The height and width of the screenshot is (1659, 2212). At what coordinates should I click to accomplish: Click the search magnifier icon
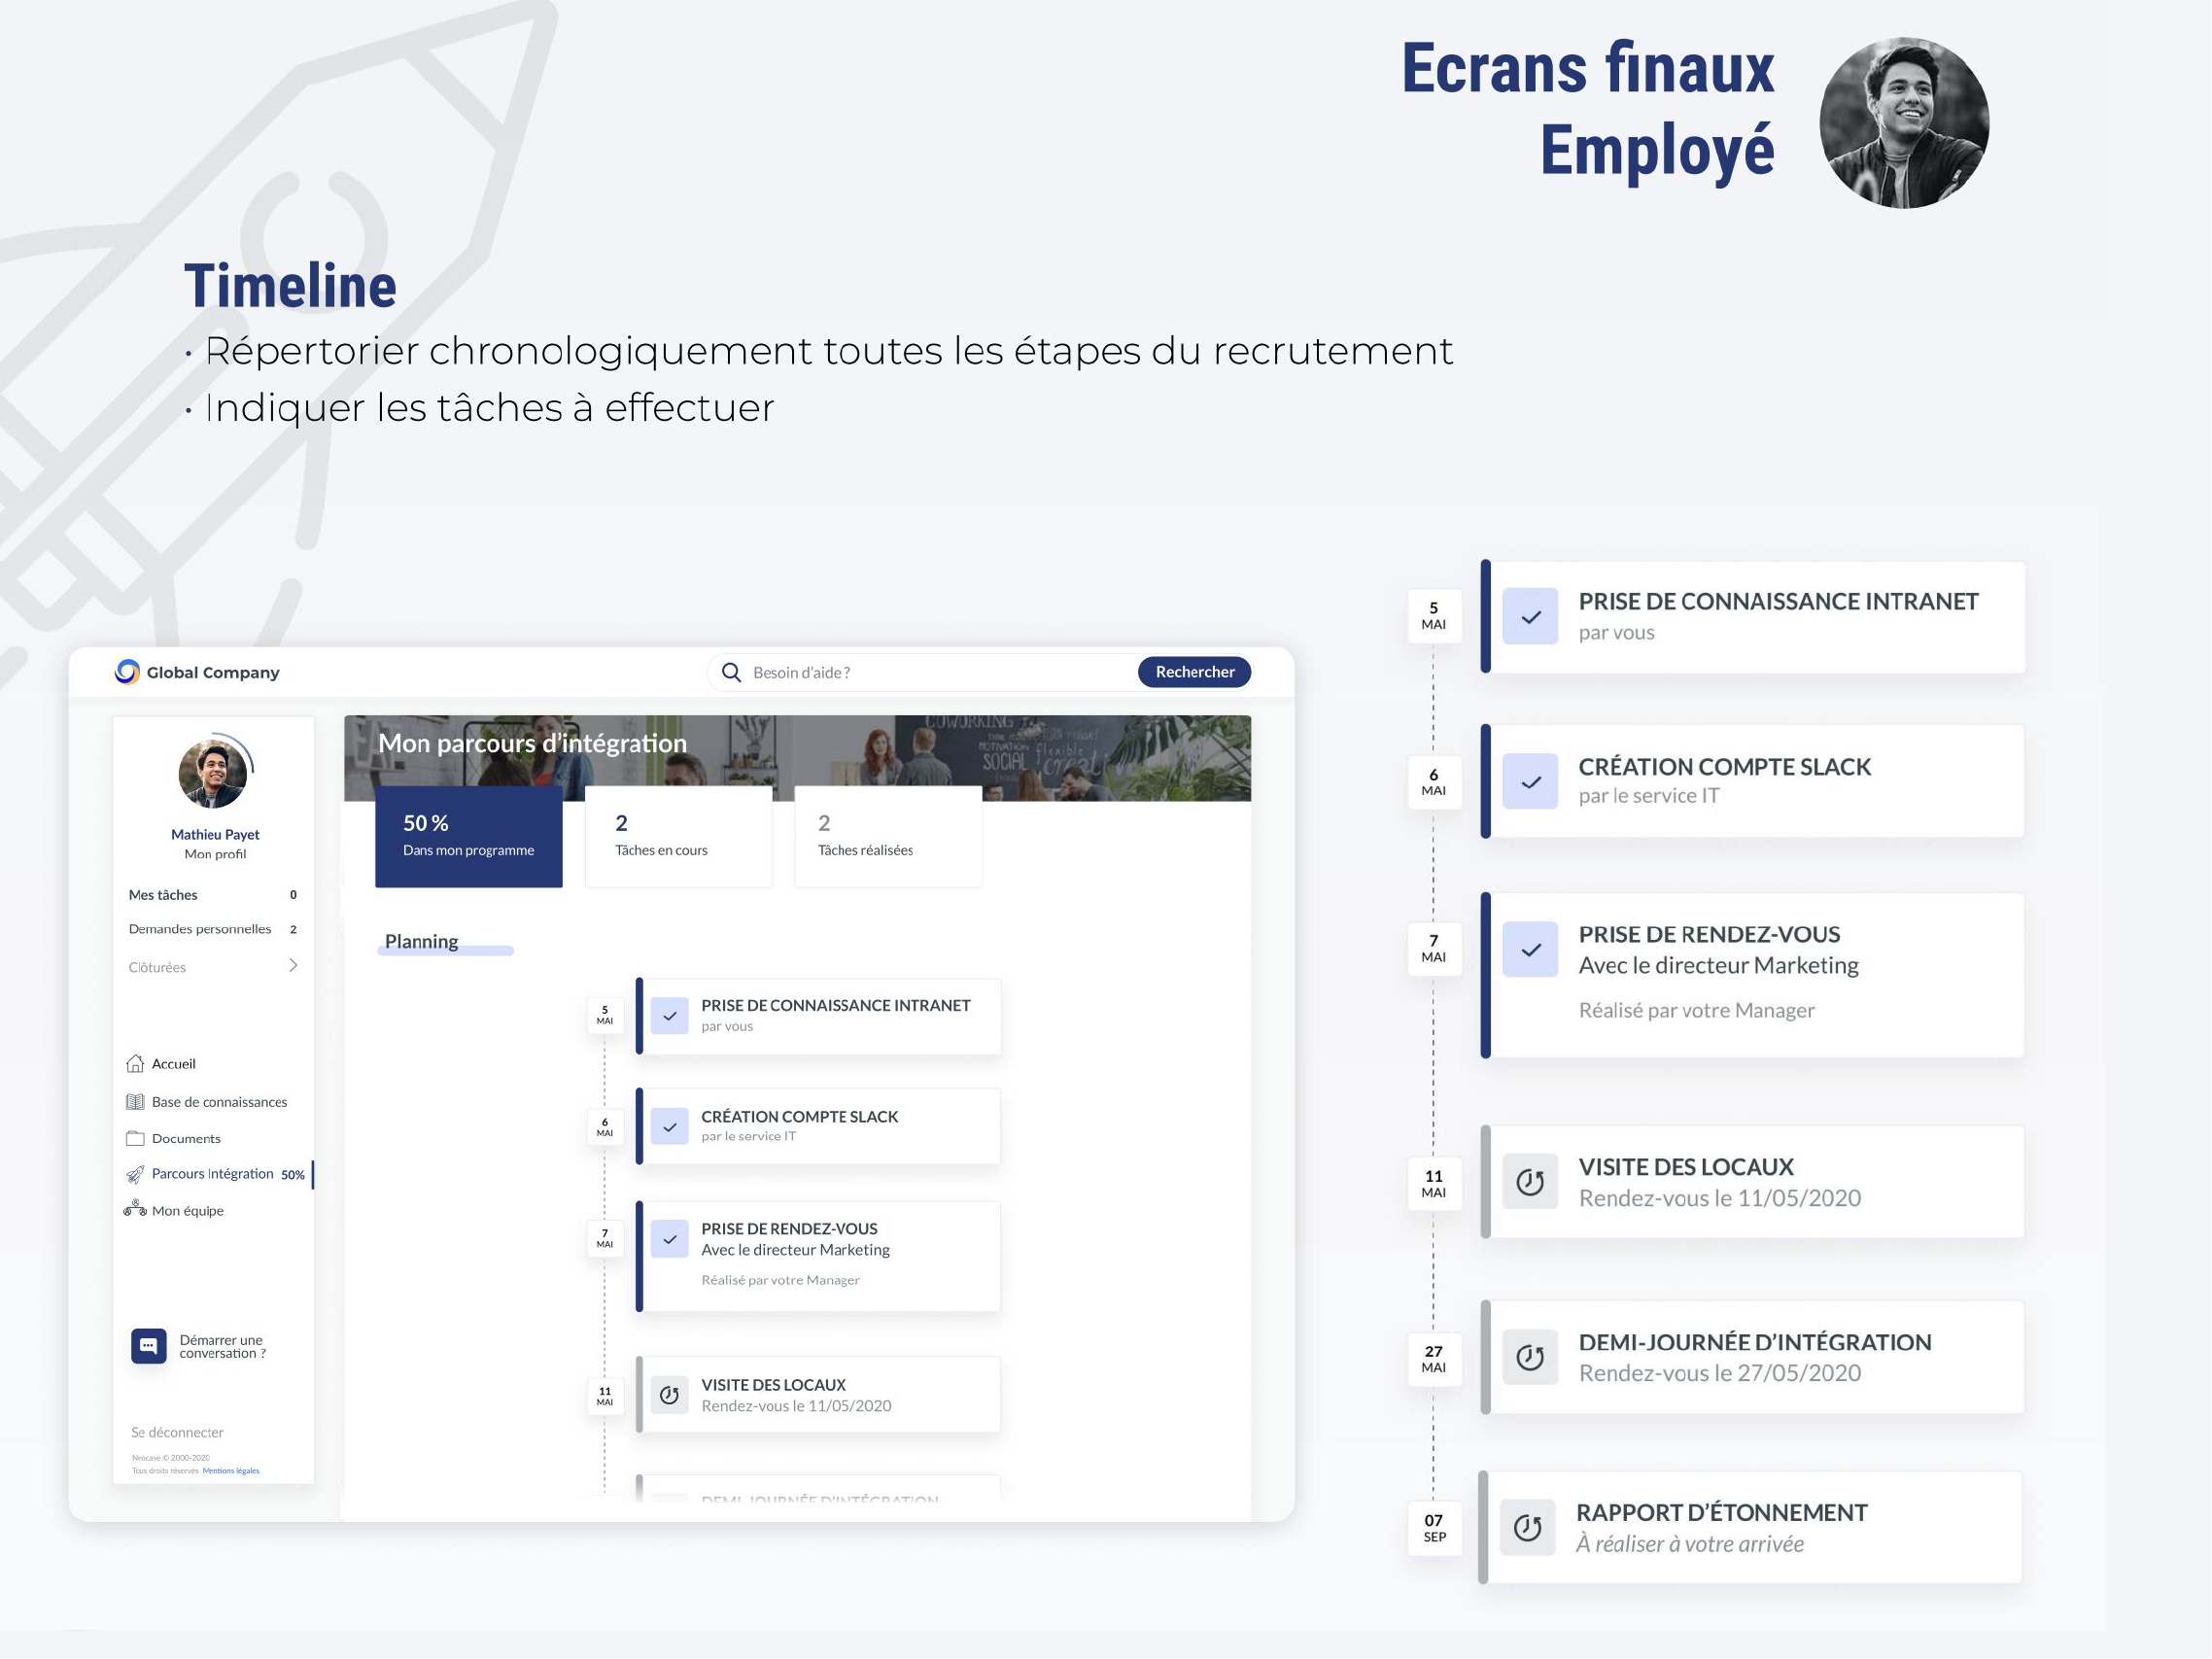click(x=731, y=672)
